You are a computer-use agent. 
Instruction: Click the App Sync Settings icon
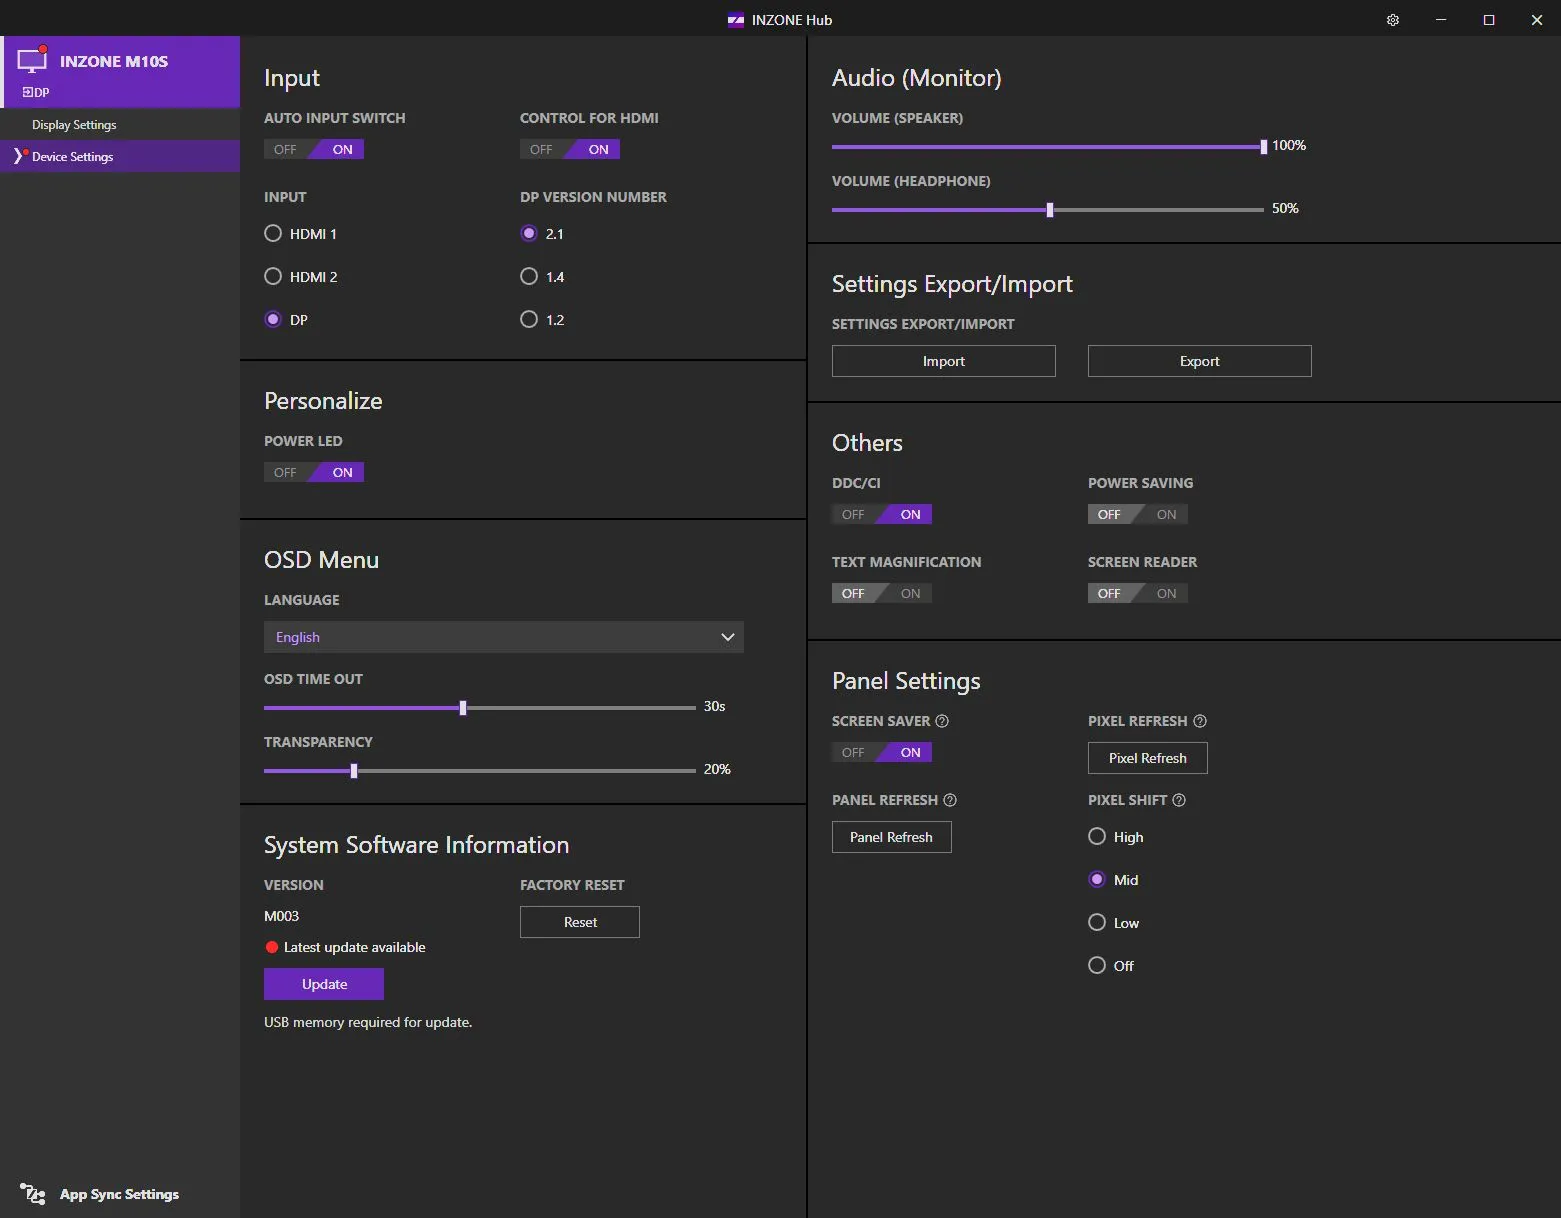coord(32,1194)
